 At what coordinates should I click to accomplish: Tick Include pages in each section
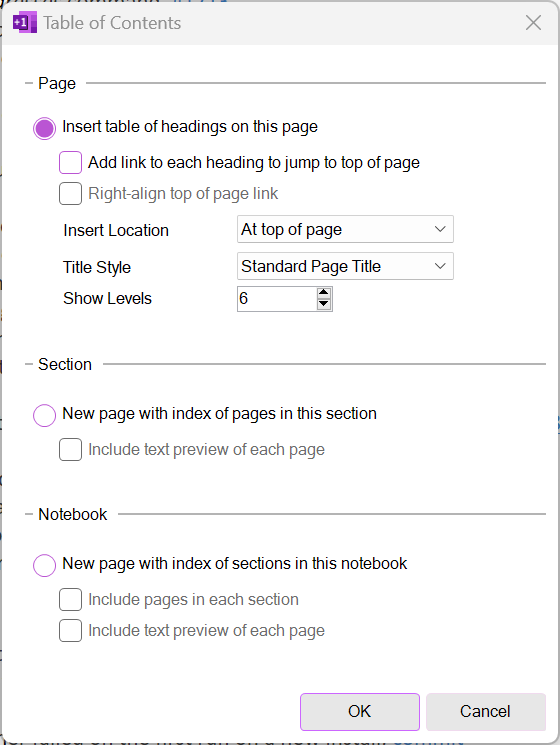[70, 600]
